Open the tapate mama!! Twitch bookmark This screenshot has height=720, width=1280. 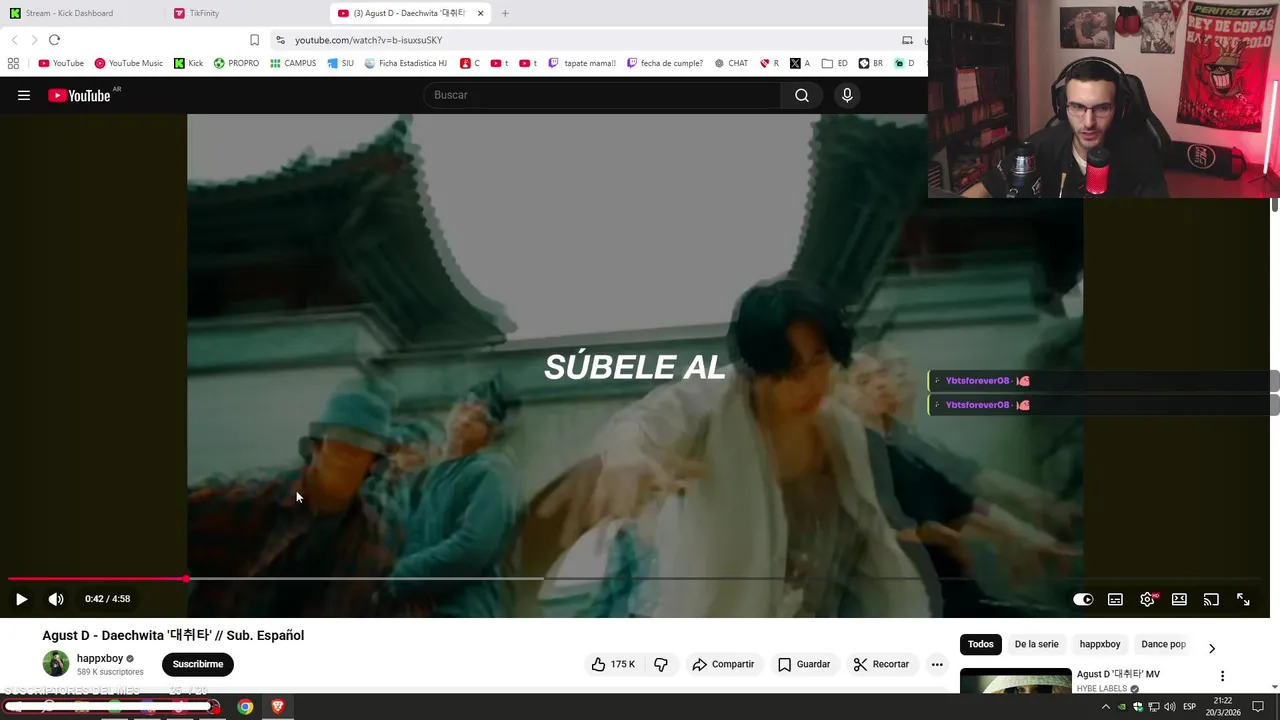click(582, 63)
